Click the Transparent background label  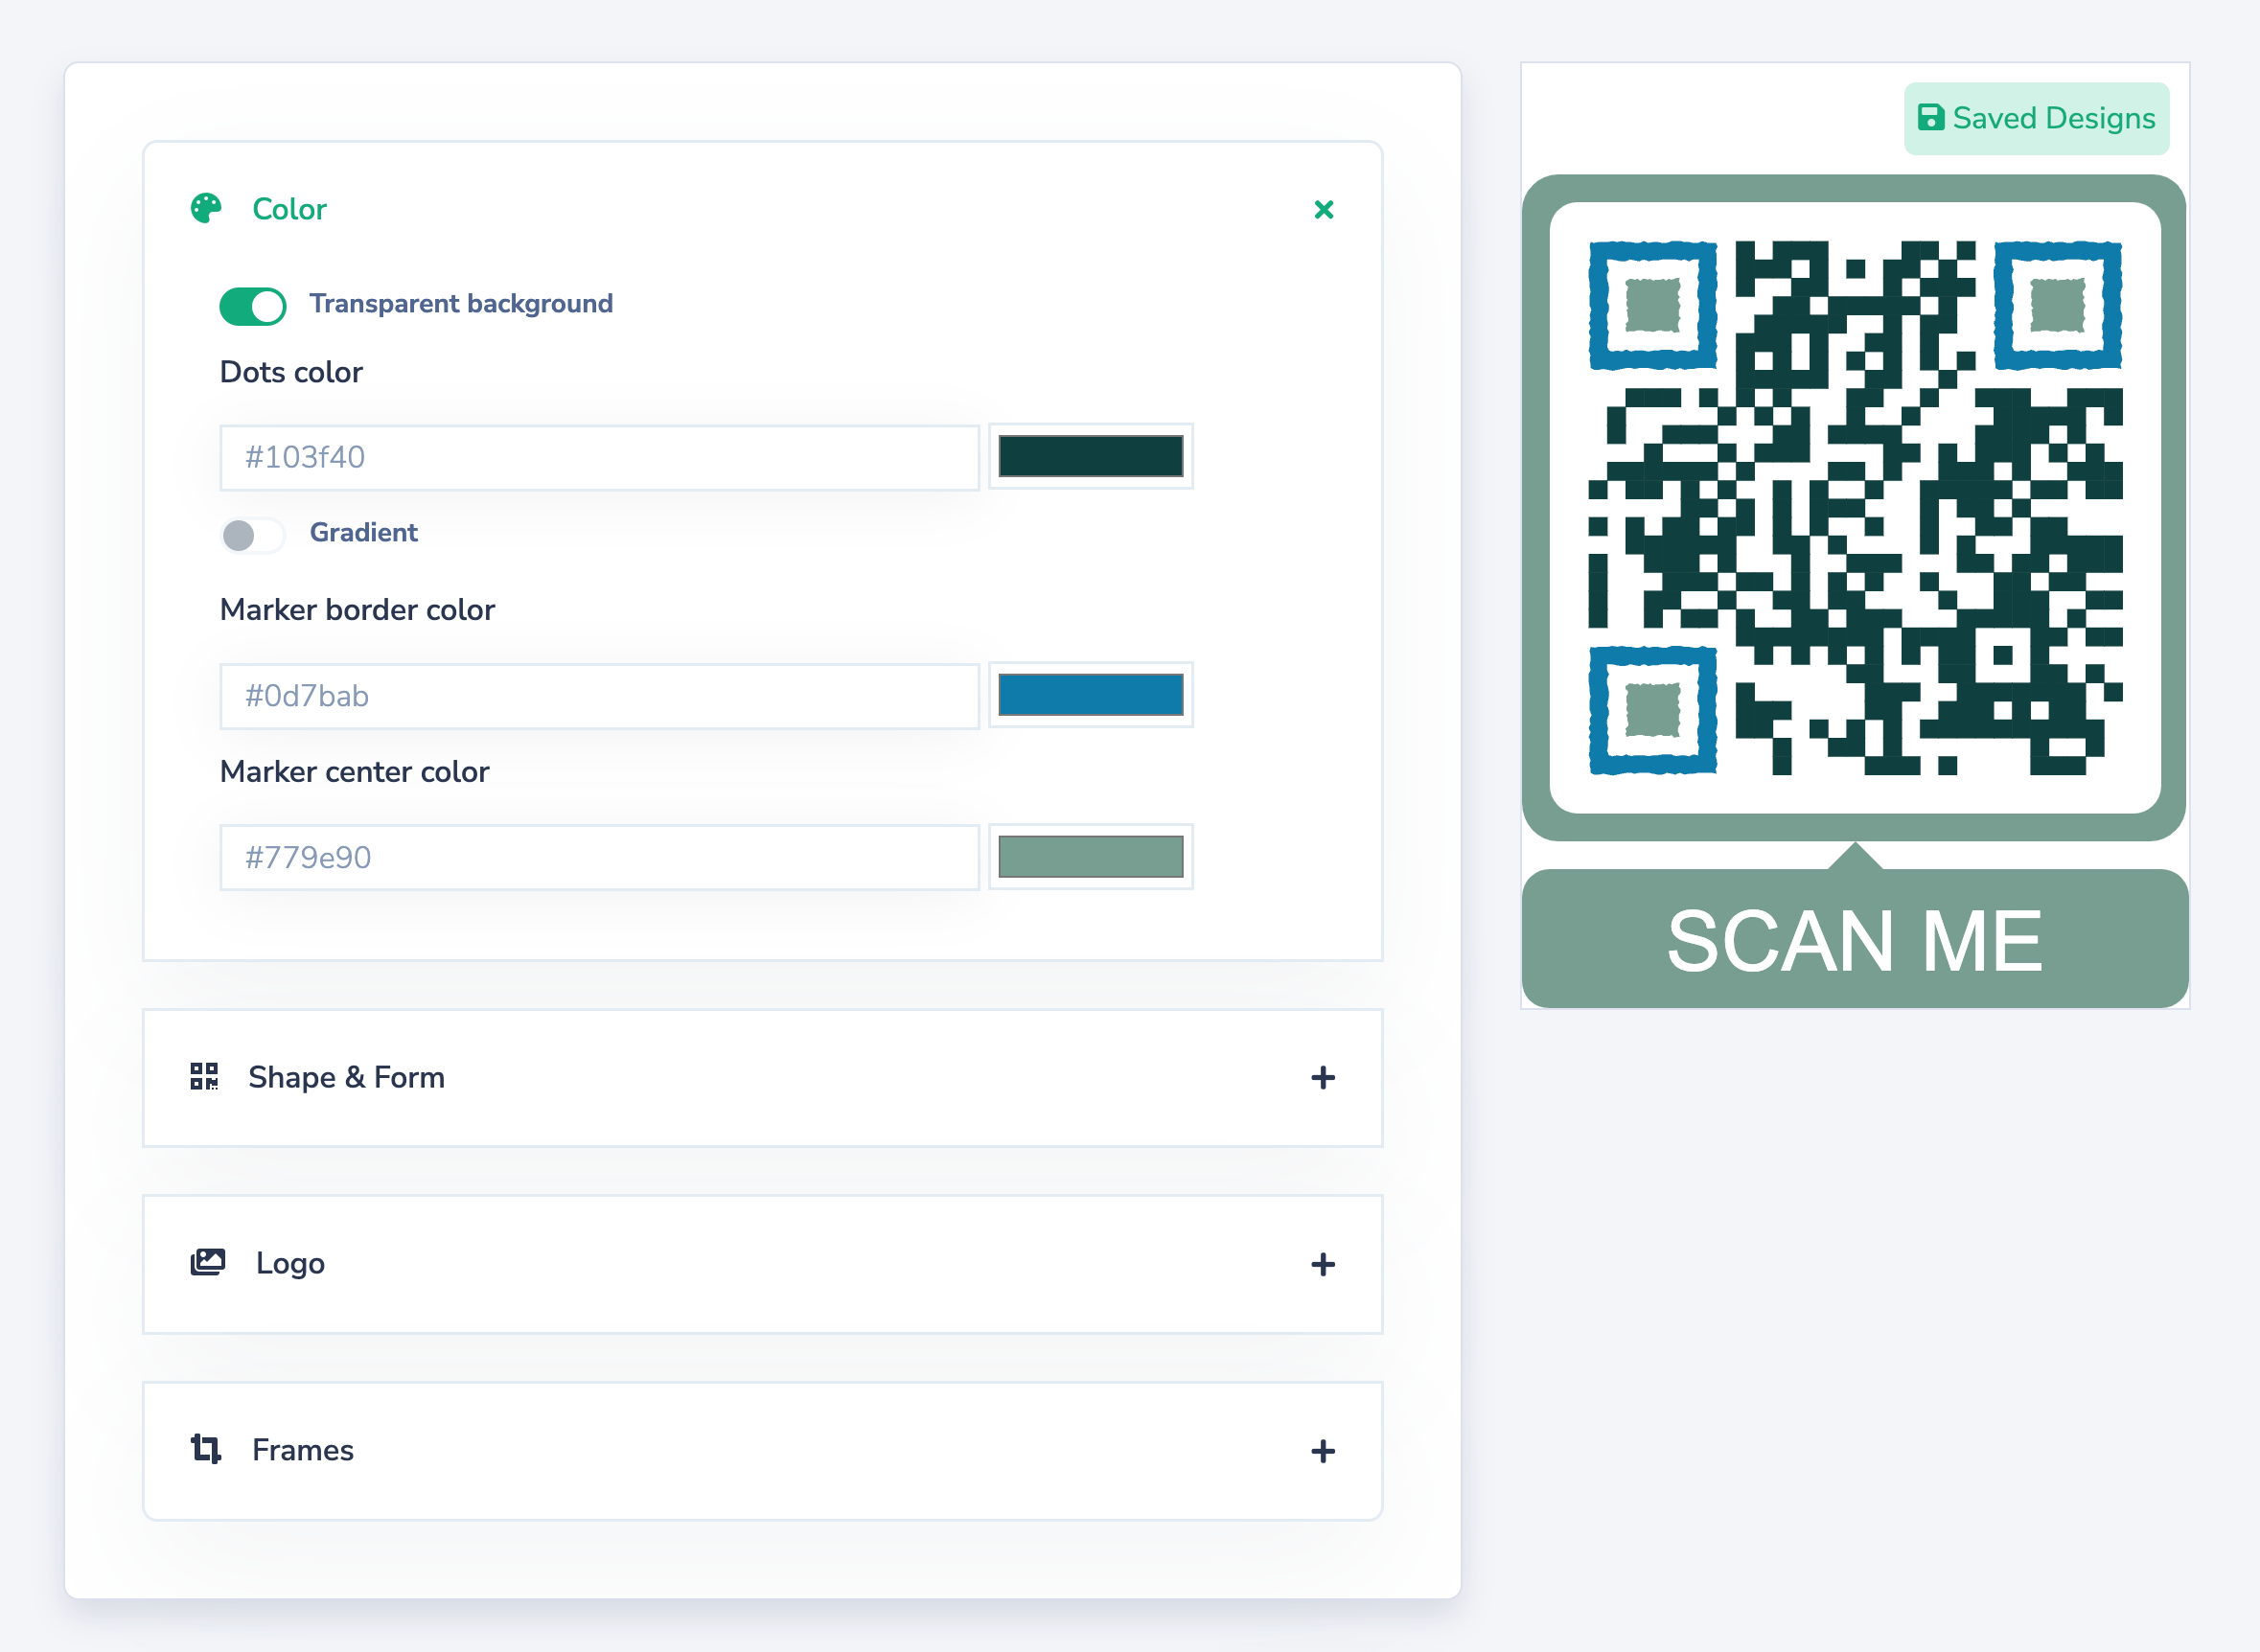pyautogui.click(x=461, y=304)
